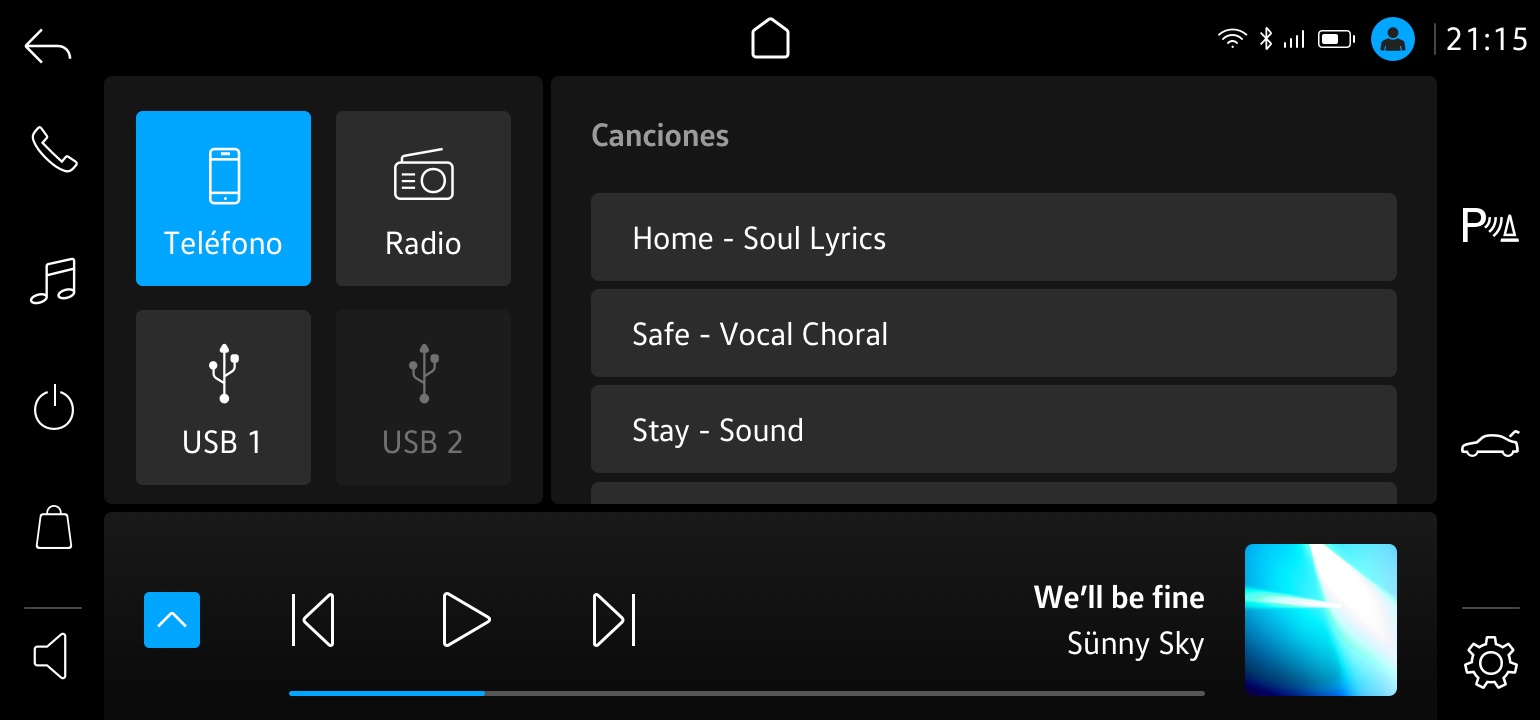Select Teléfono as media source

[x=223, y=198]
